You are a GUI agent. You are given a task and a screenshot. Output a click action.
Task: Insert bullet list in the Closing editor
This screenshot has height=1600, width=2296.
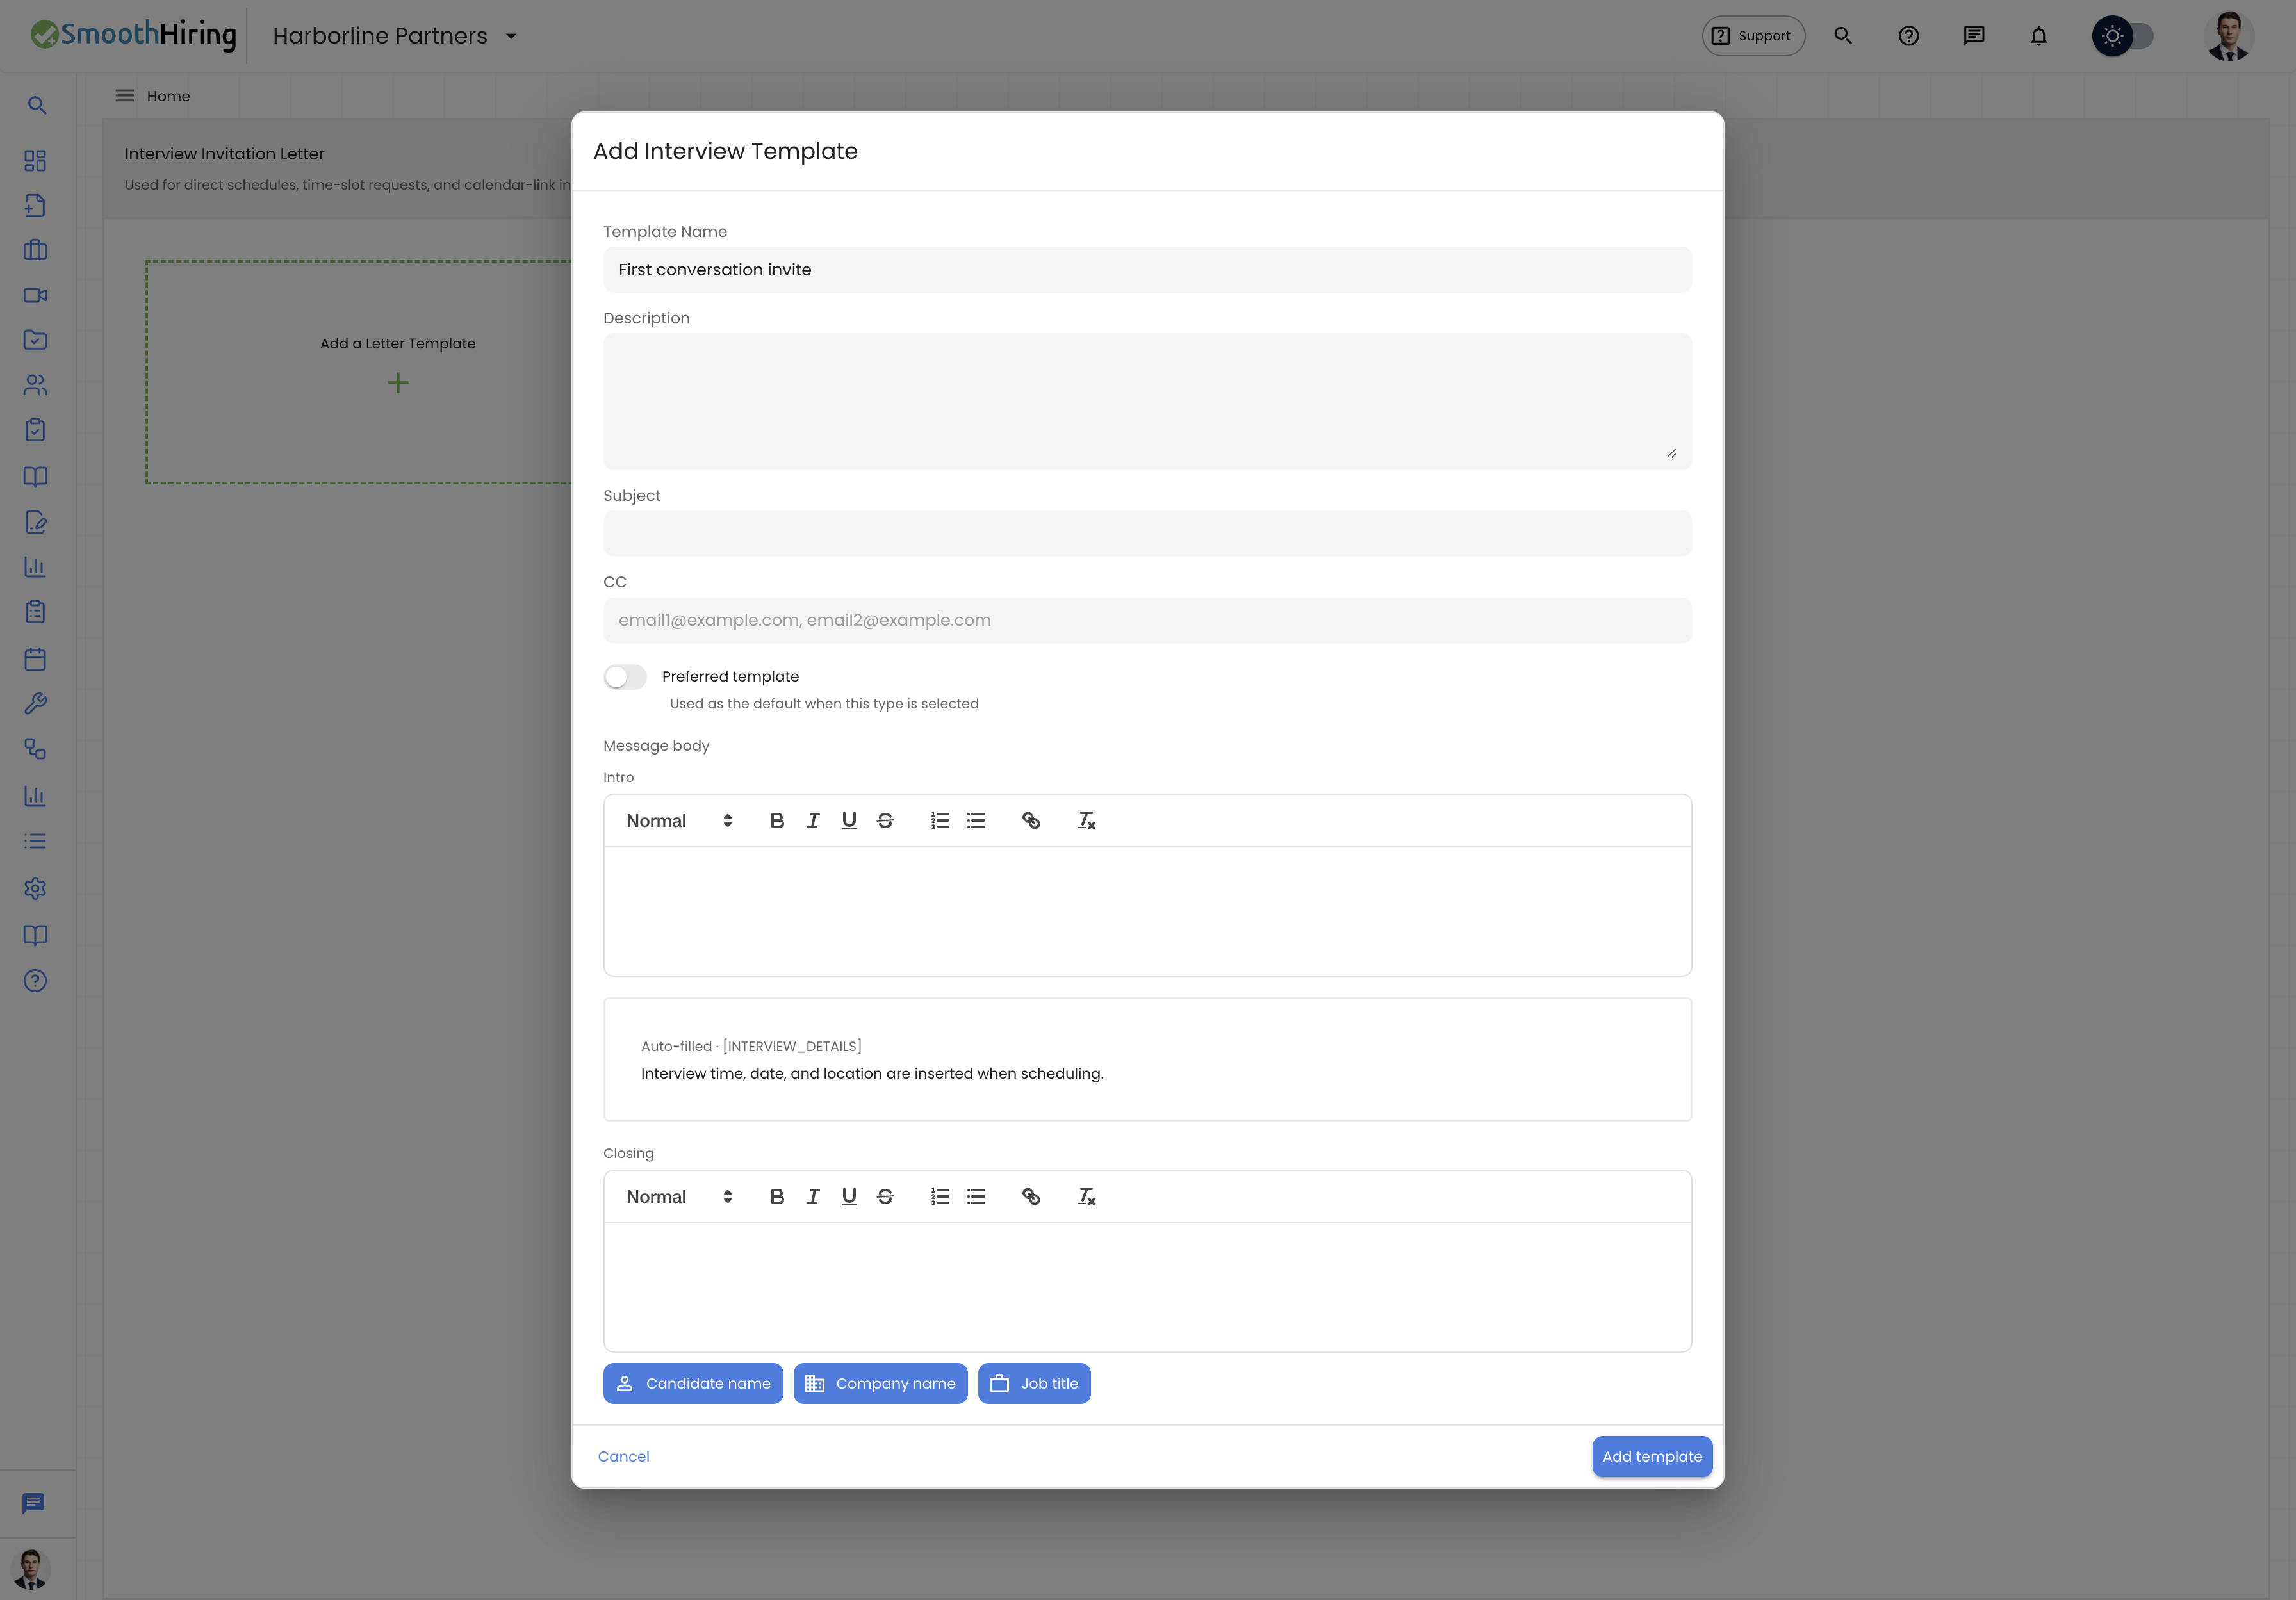(x=976, y=1197)
